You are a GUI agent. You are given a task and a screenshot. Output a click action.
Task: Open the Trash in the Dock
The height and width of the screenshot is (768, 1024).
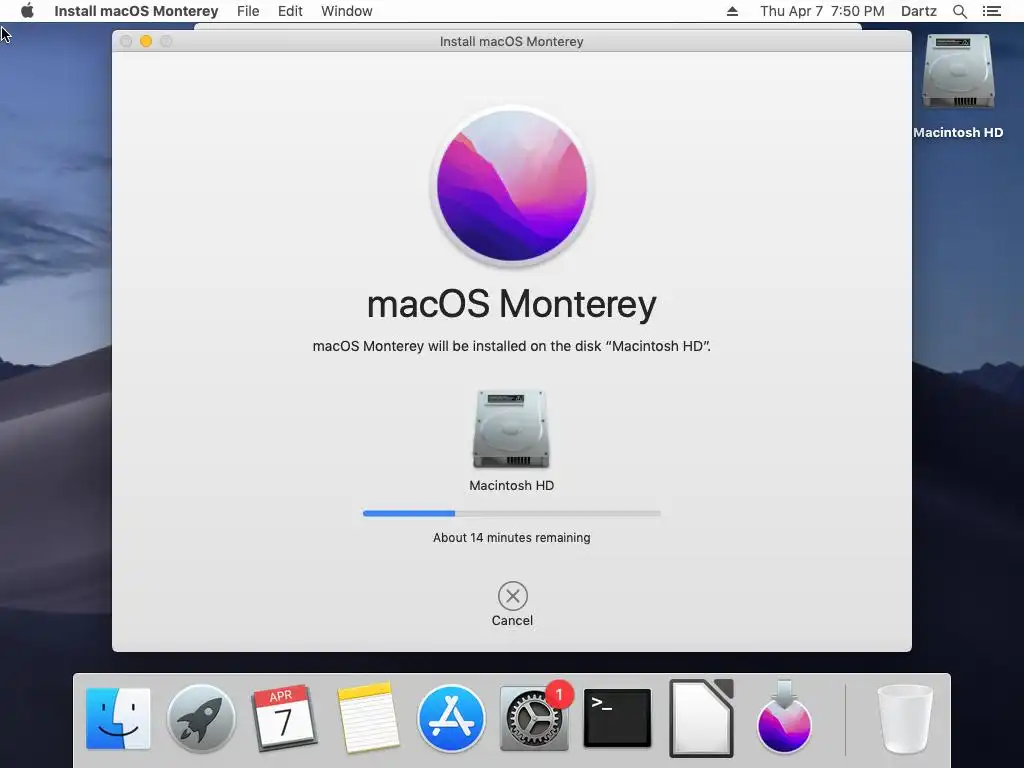[x=904, y=718]
